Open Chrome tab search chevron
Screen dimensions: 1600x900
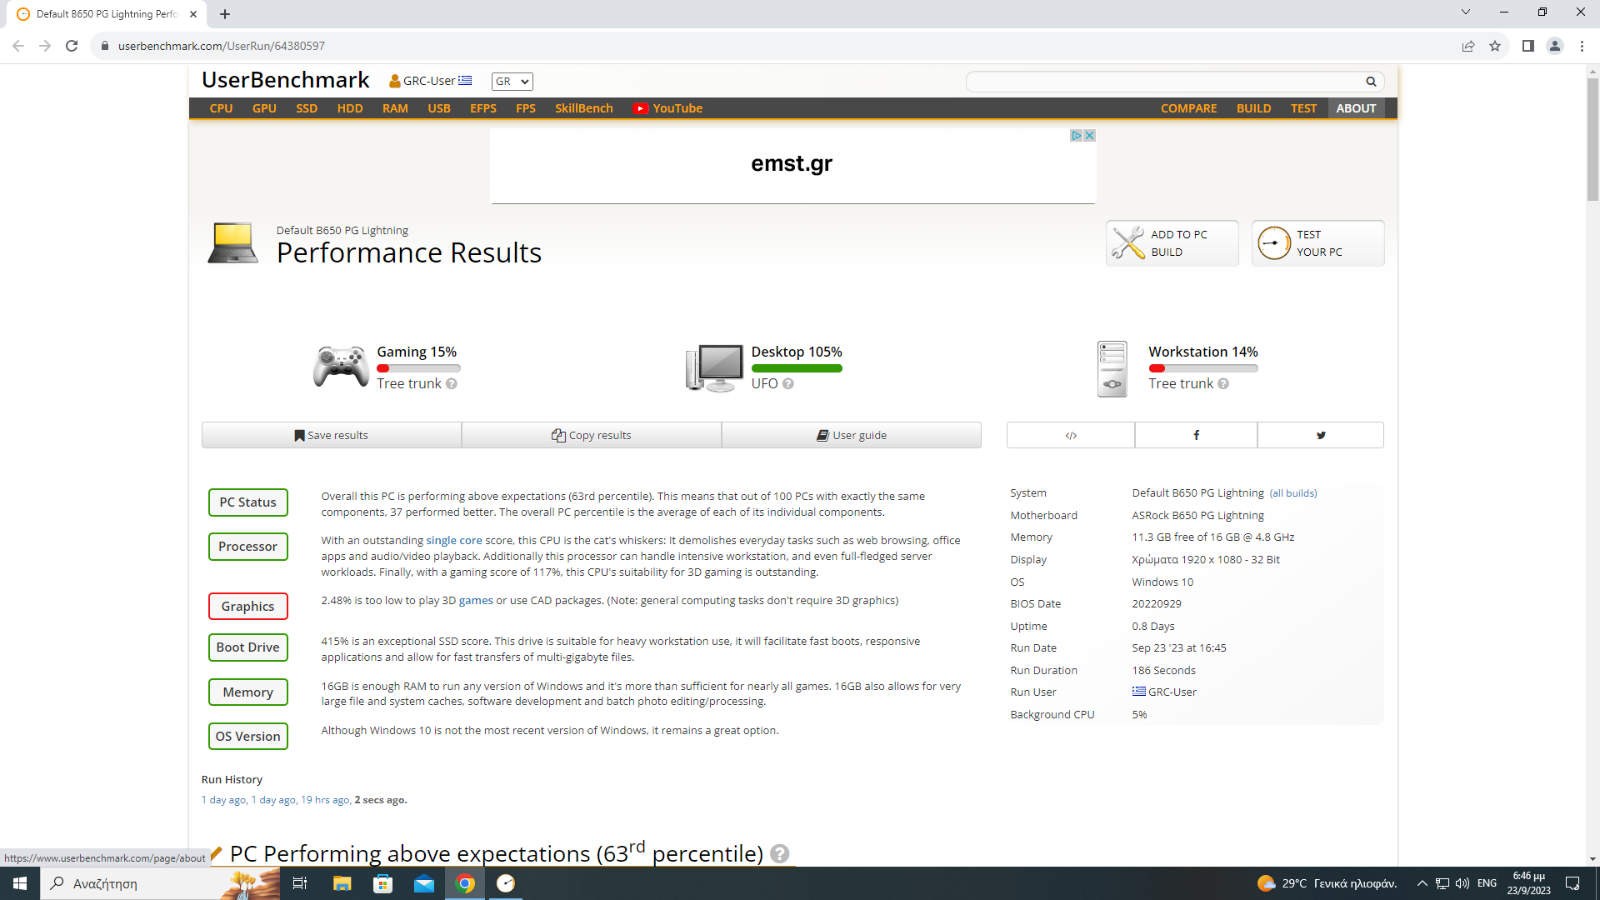tap(1465, 13)
